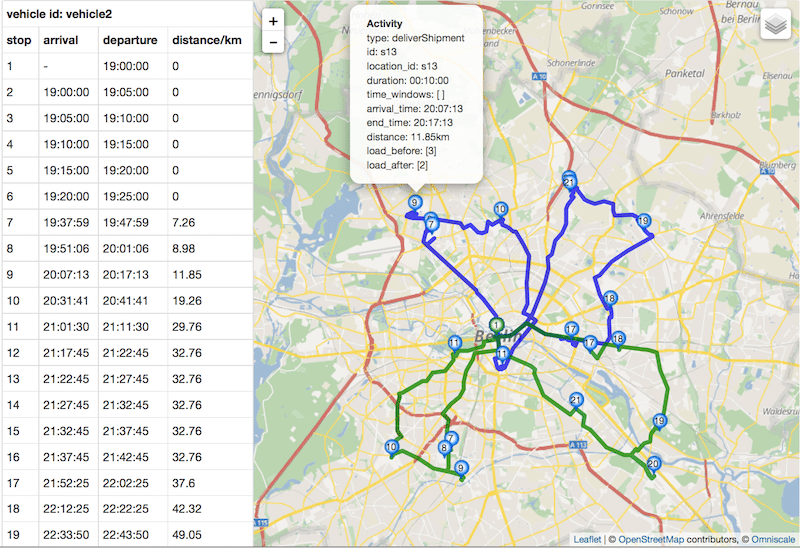Click the vehicle id: vehicle2 heading

63,13
